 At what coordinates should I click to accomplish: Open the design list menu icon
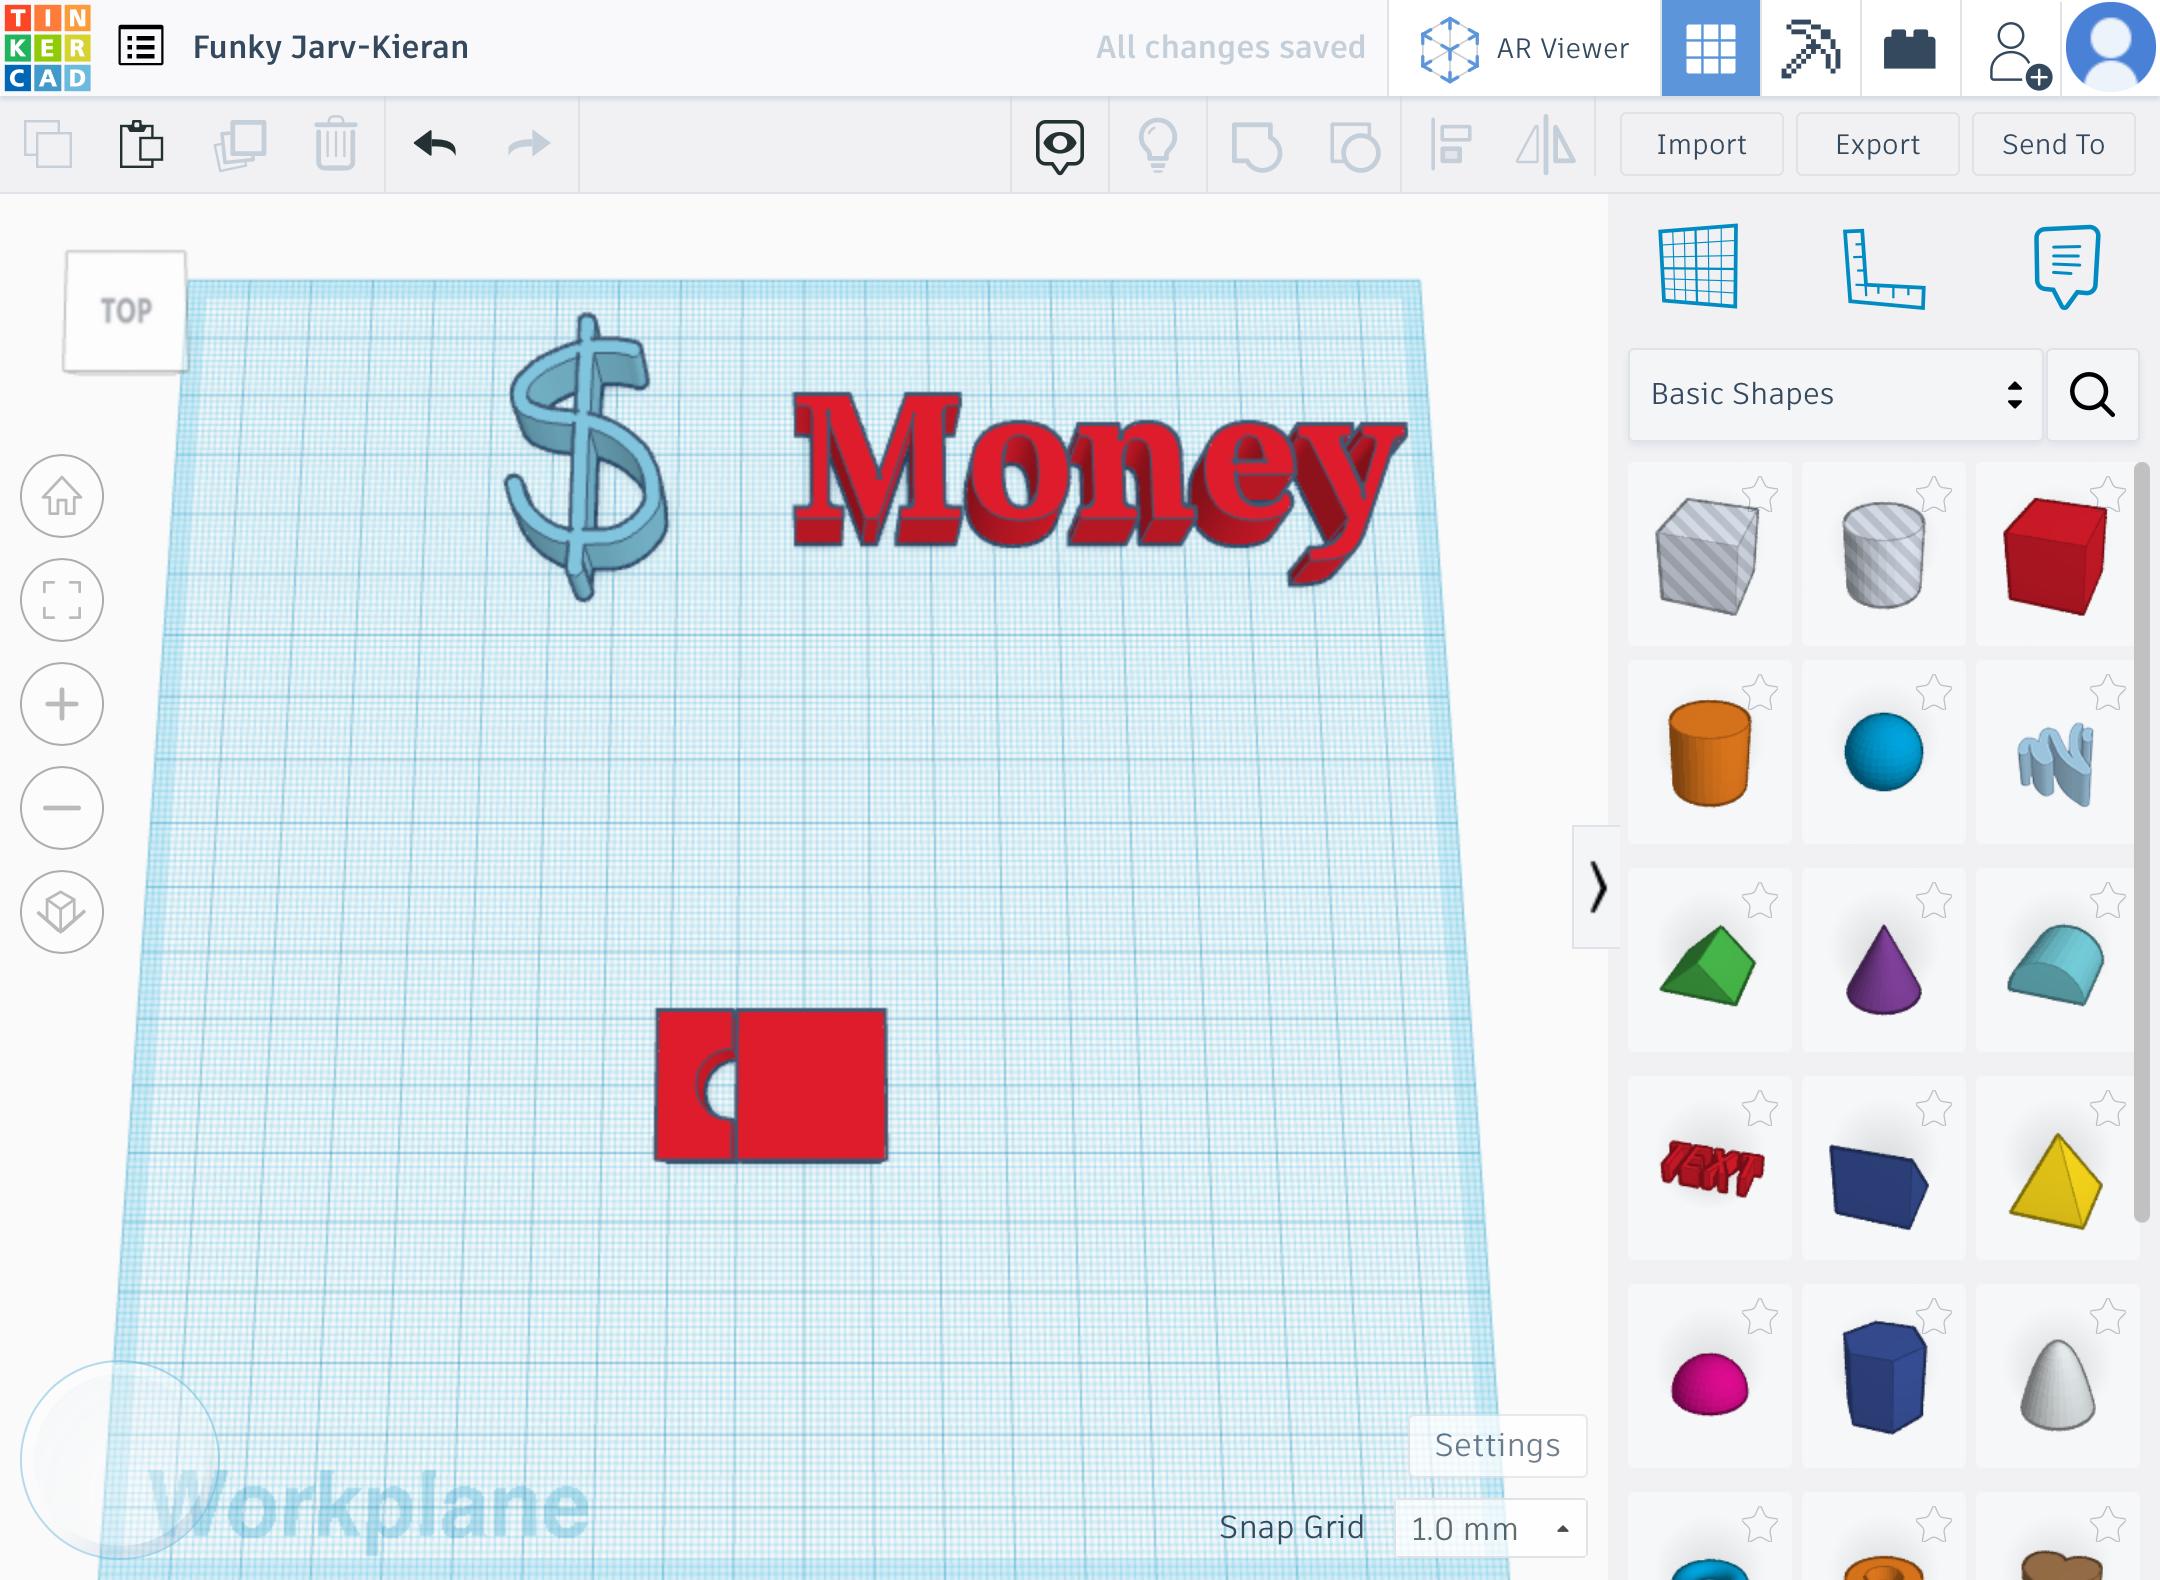tap(141, 47)
